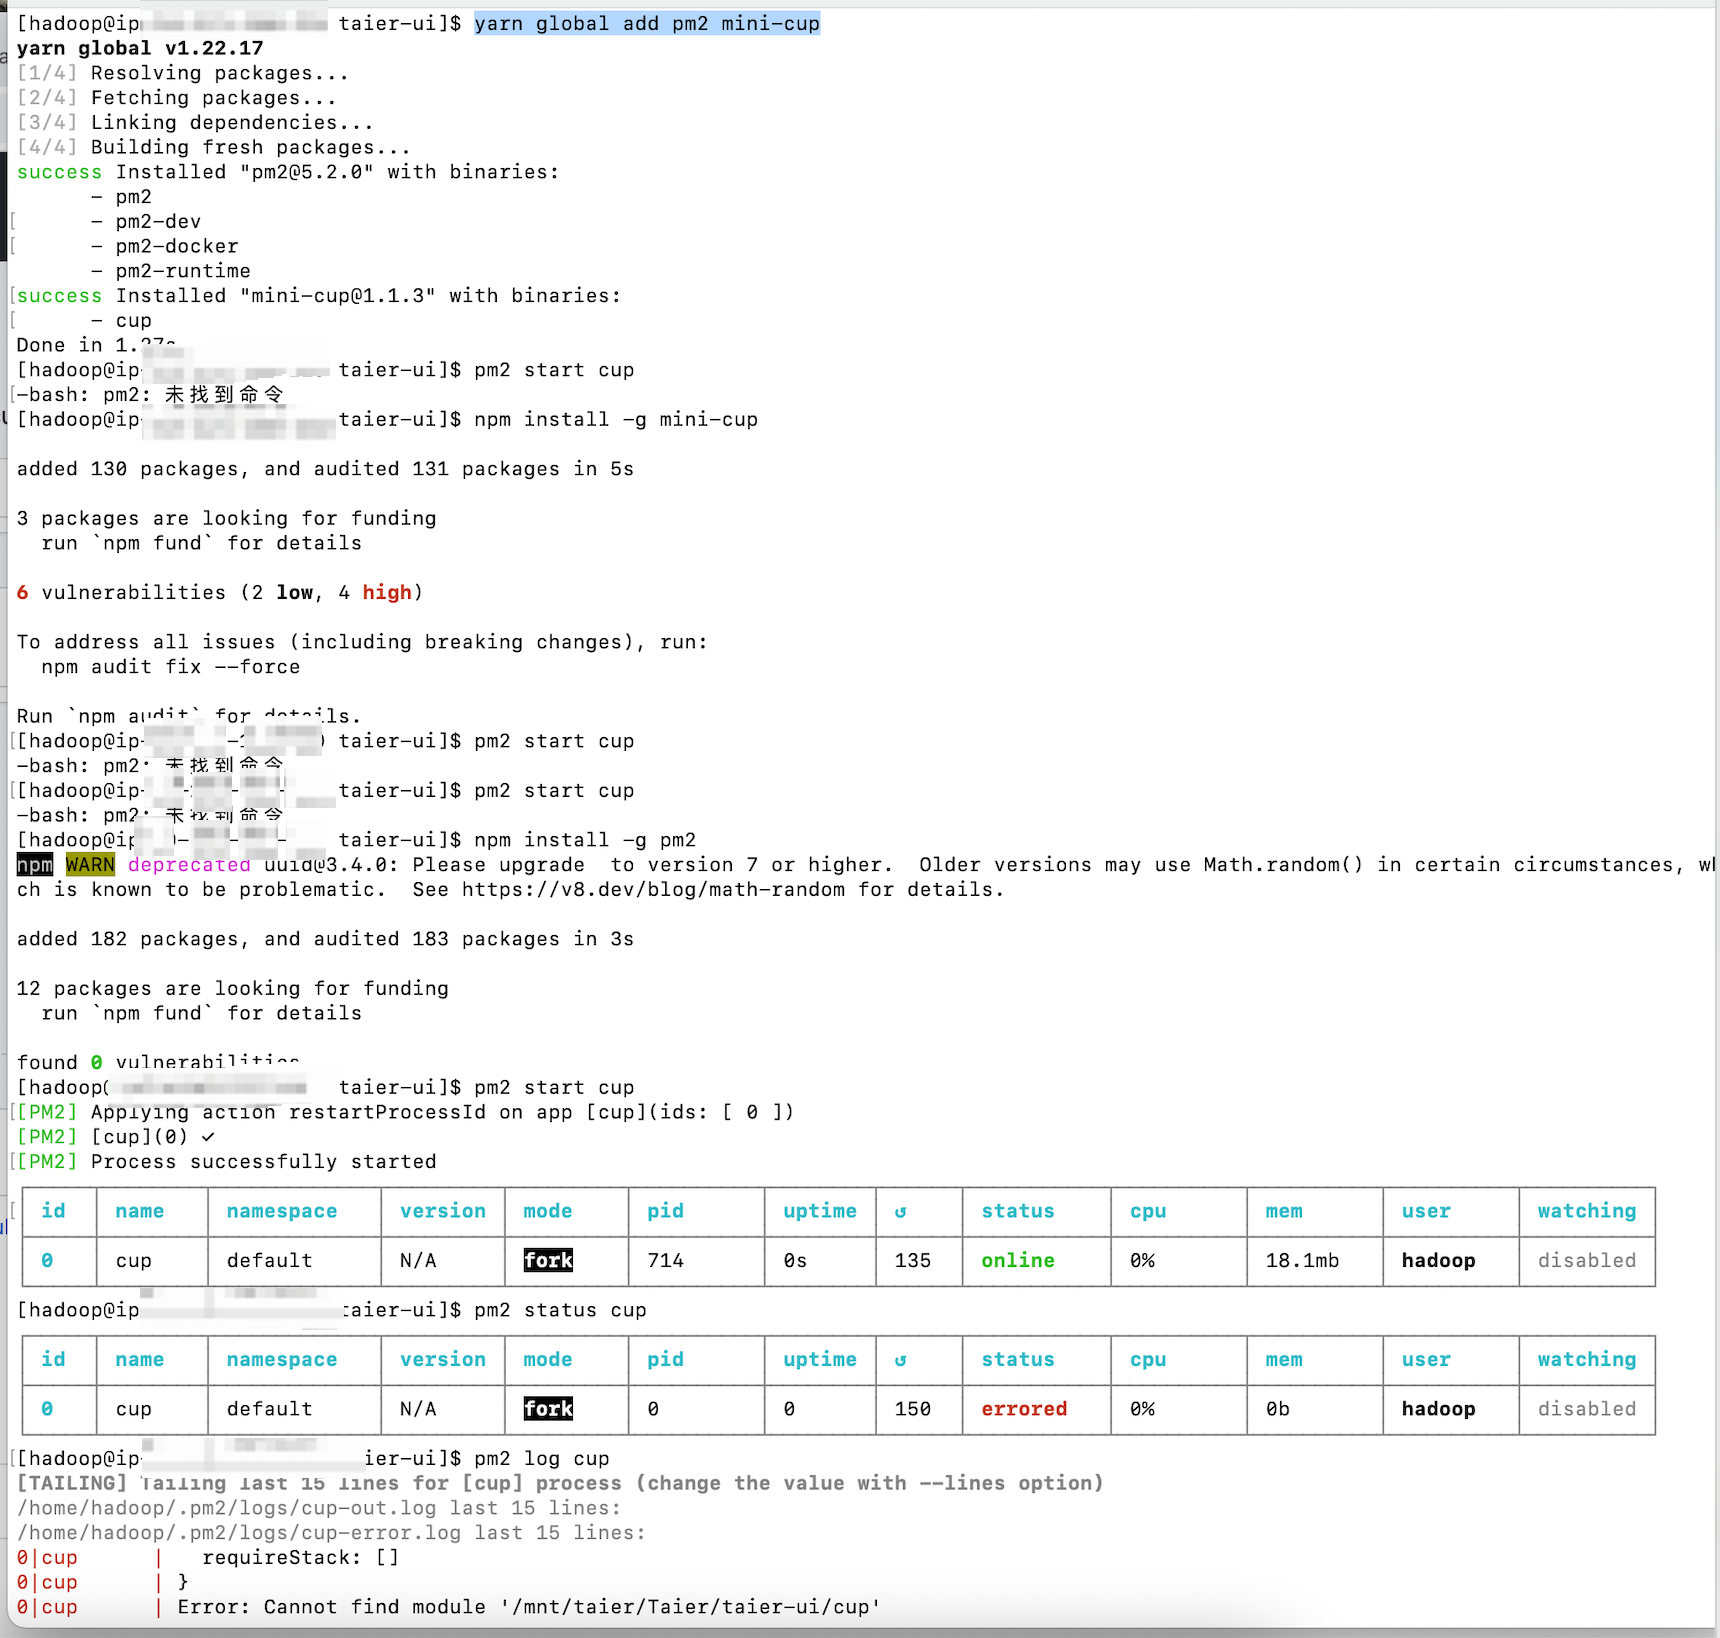Click the 'errored' status cell in second table
This screenshot has height=1638, width=1720.
click(x=1024, y=1409)
